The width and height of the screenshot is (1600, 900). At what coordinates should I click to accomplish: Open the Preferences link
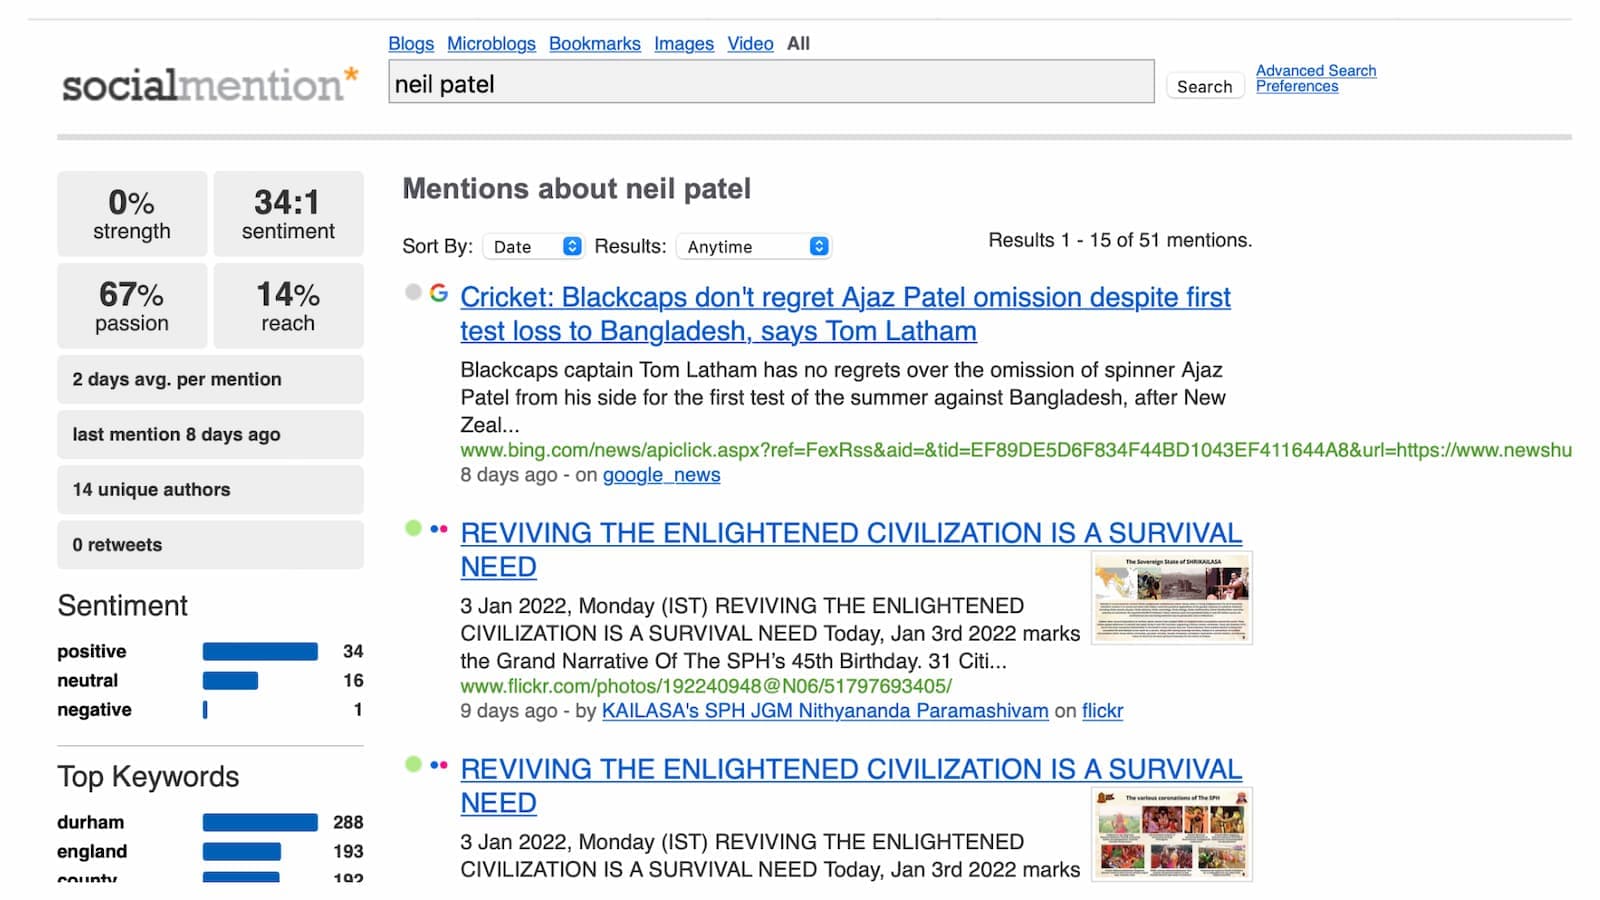tap(1297, 86)
